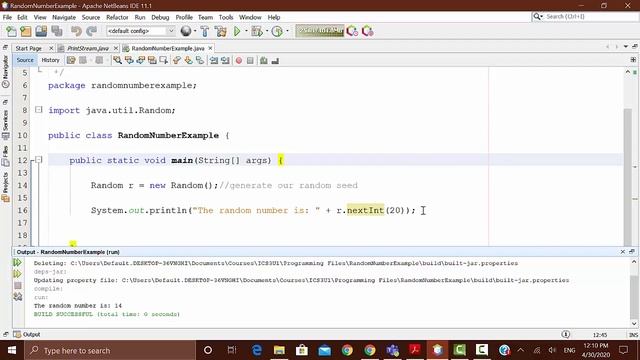Click the Save All toolbar icon
640x360 pixels.
57,31
